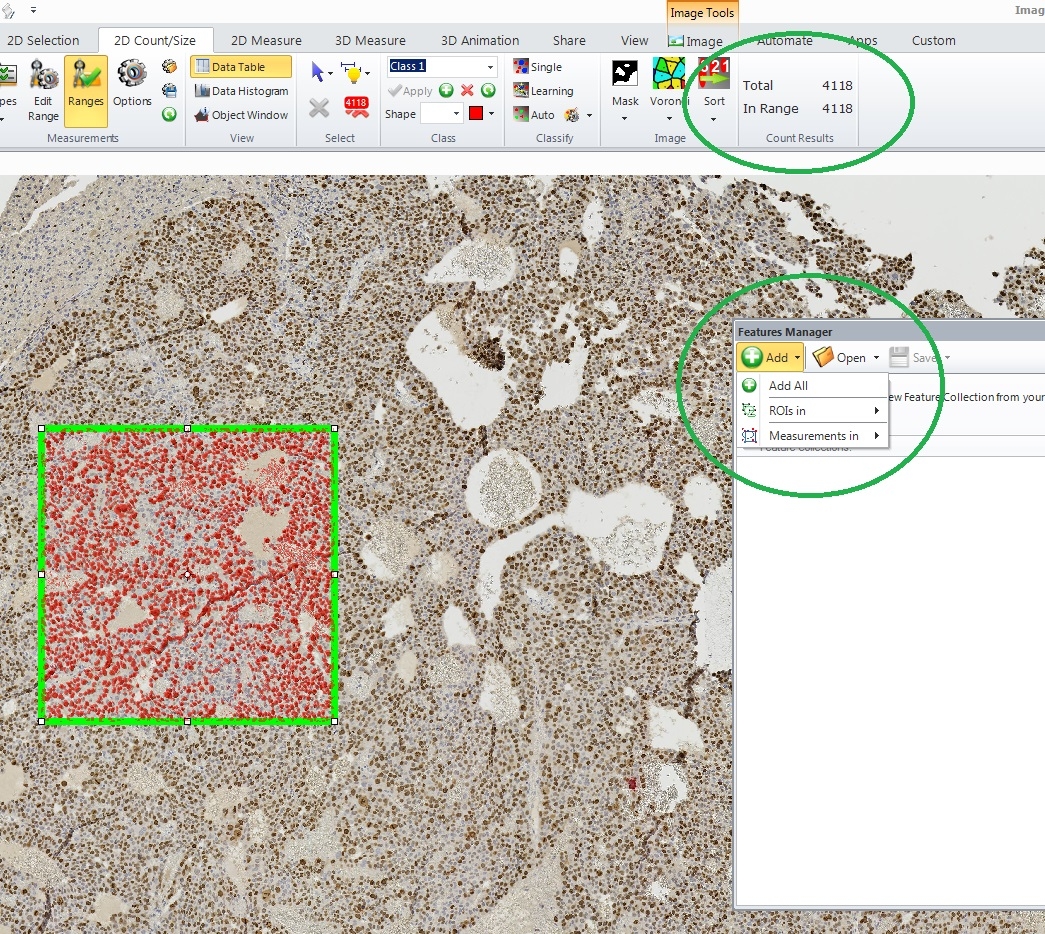Screen dimensions: 1045x934
Task: Expand the pointer tool dropdown arrow
Action: [x=330, y=73]
